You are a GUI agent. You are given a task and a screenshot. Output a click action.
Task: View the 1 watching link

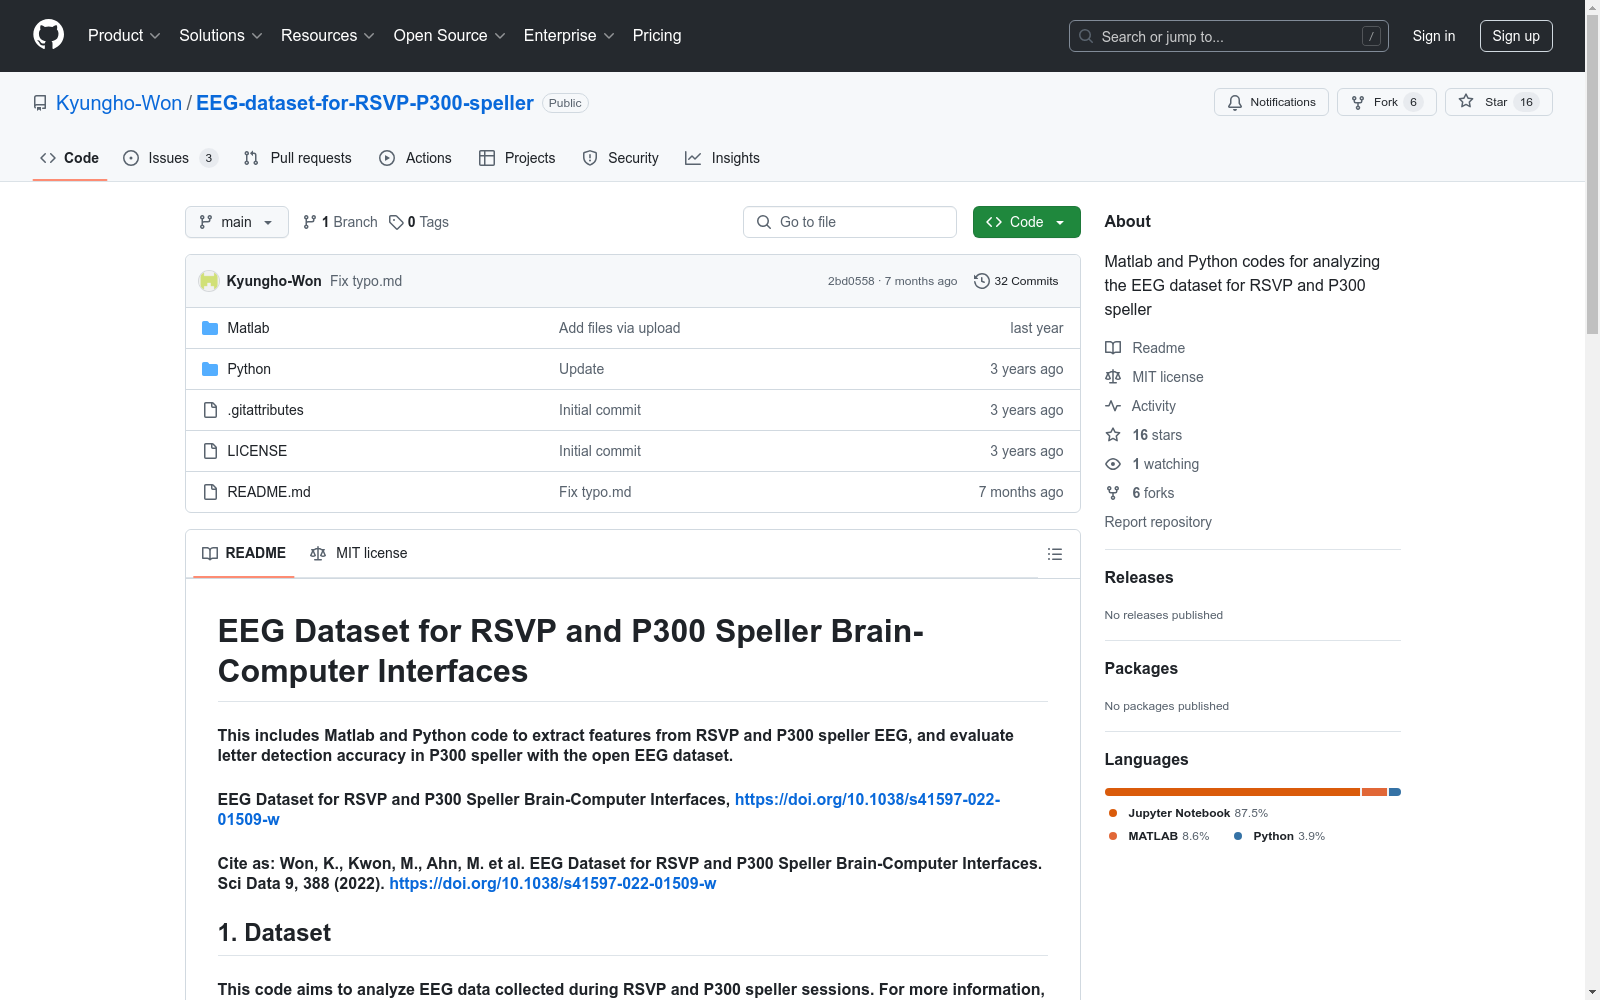(1152, 464)
